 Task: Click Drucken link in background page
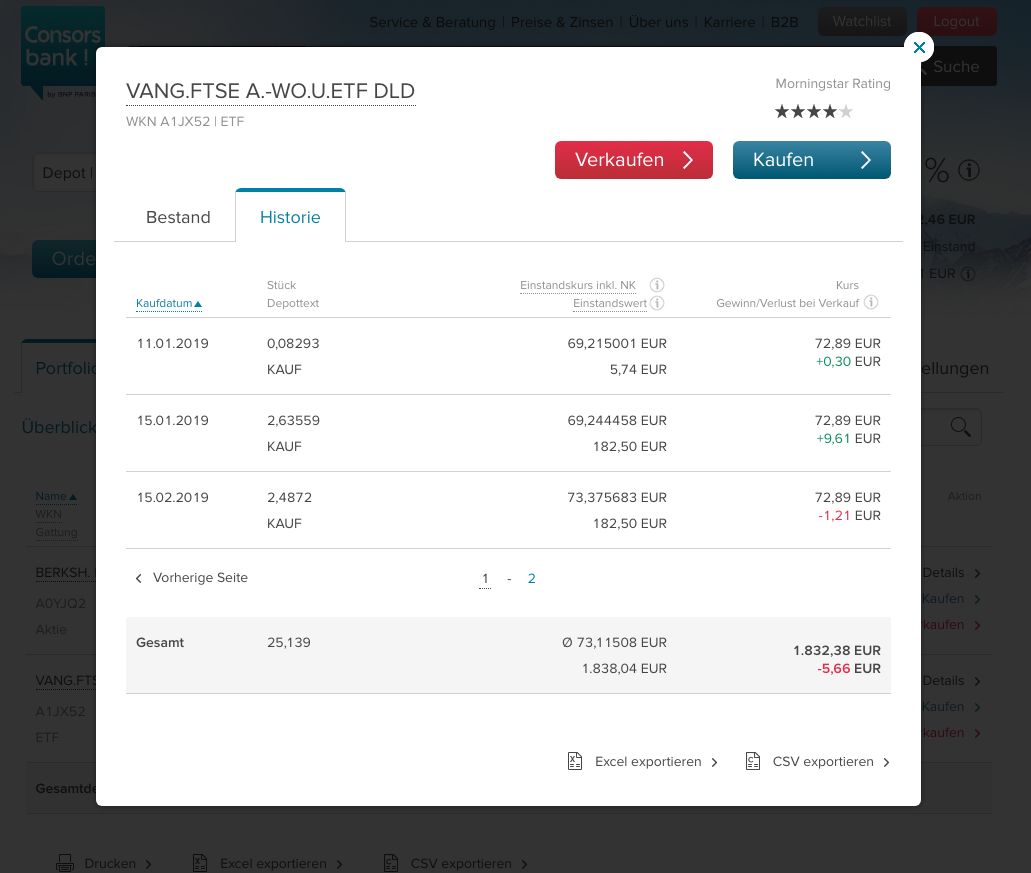pyautogui.click(x=110, y=863)
